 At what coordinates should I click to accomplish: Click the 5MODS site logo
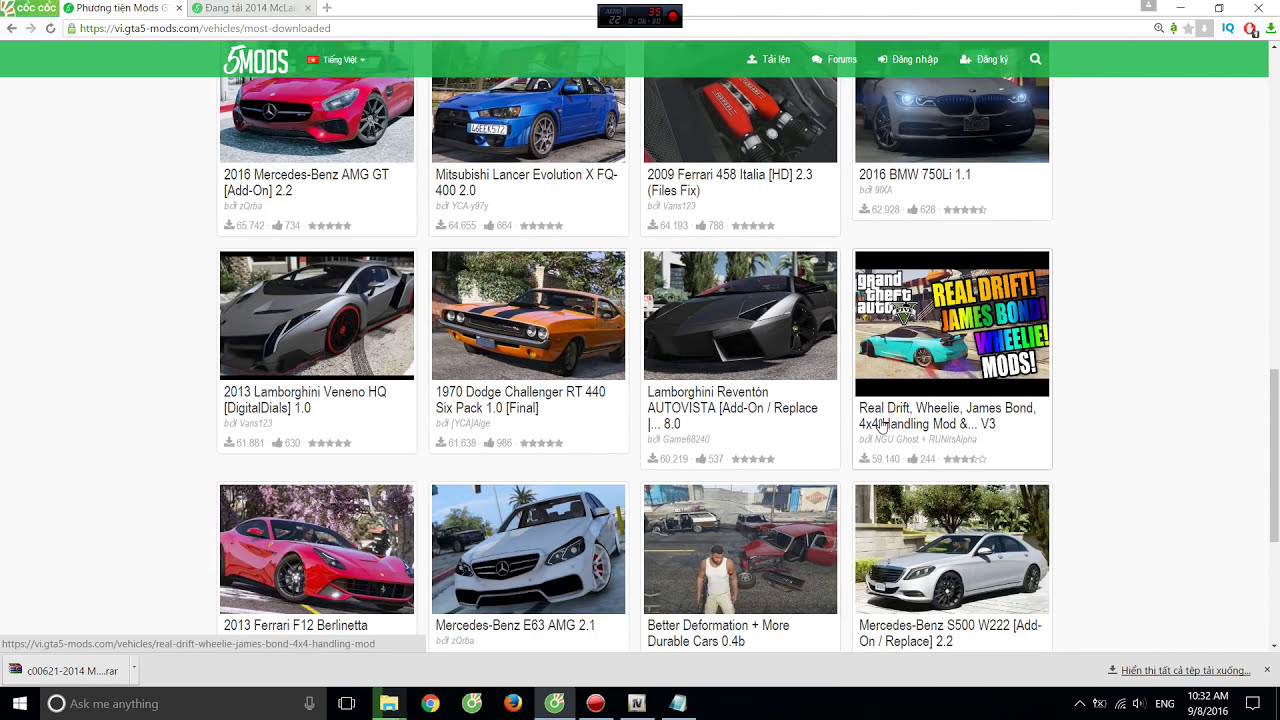tap(255, 60)
